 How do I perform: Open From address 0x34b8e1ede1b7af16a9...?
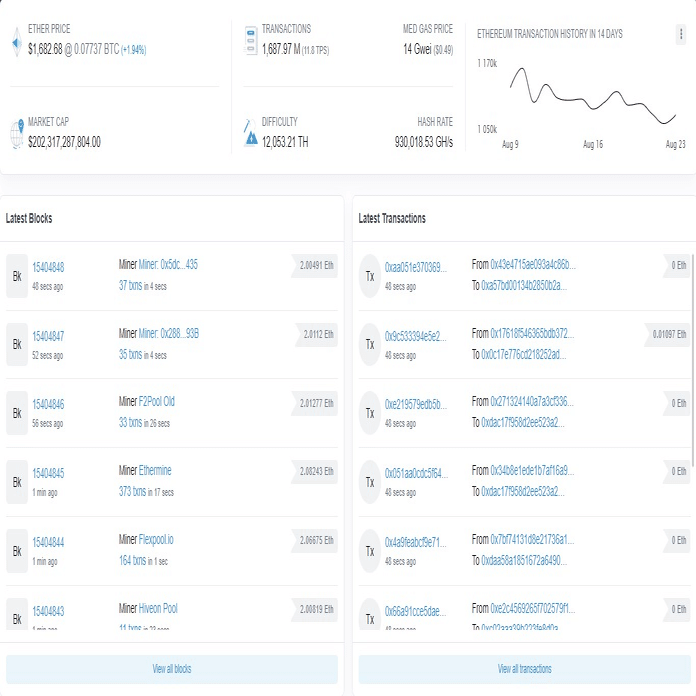coord(532,470)
